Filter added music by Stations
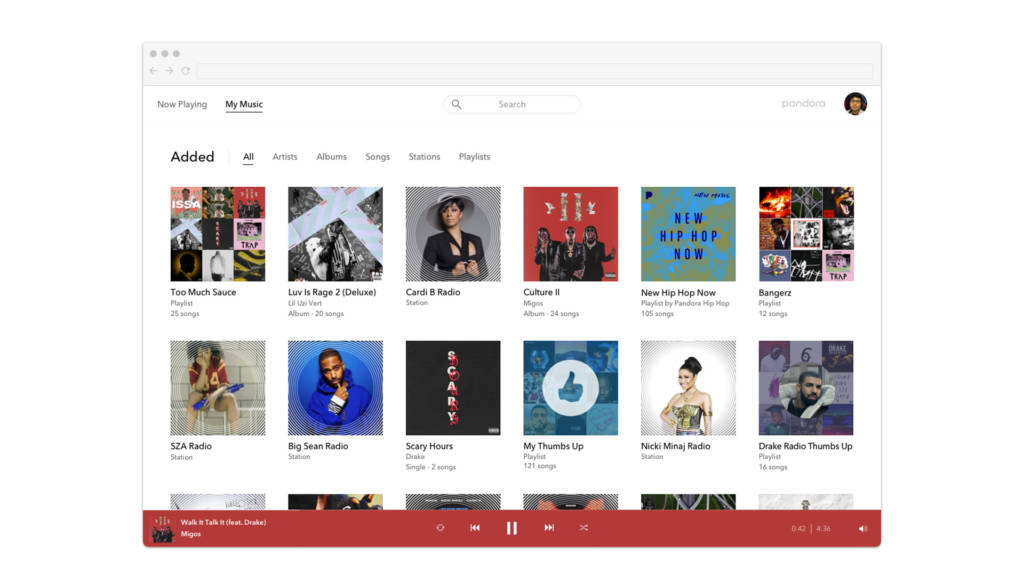 [424, 157]
